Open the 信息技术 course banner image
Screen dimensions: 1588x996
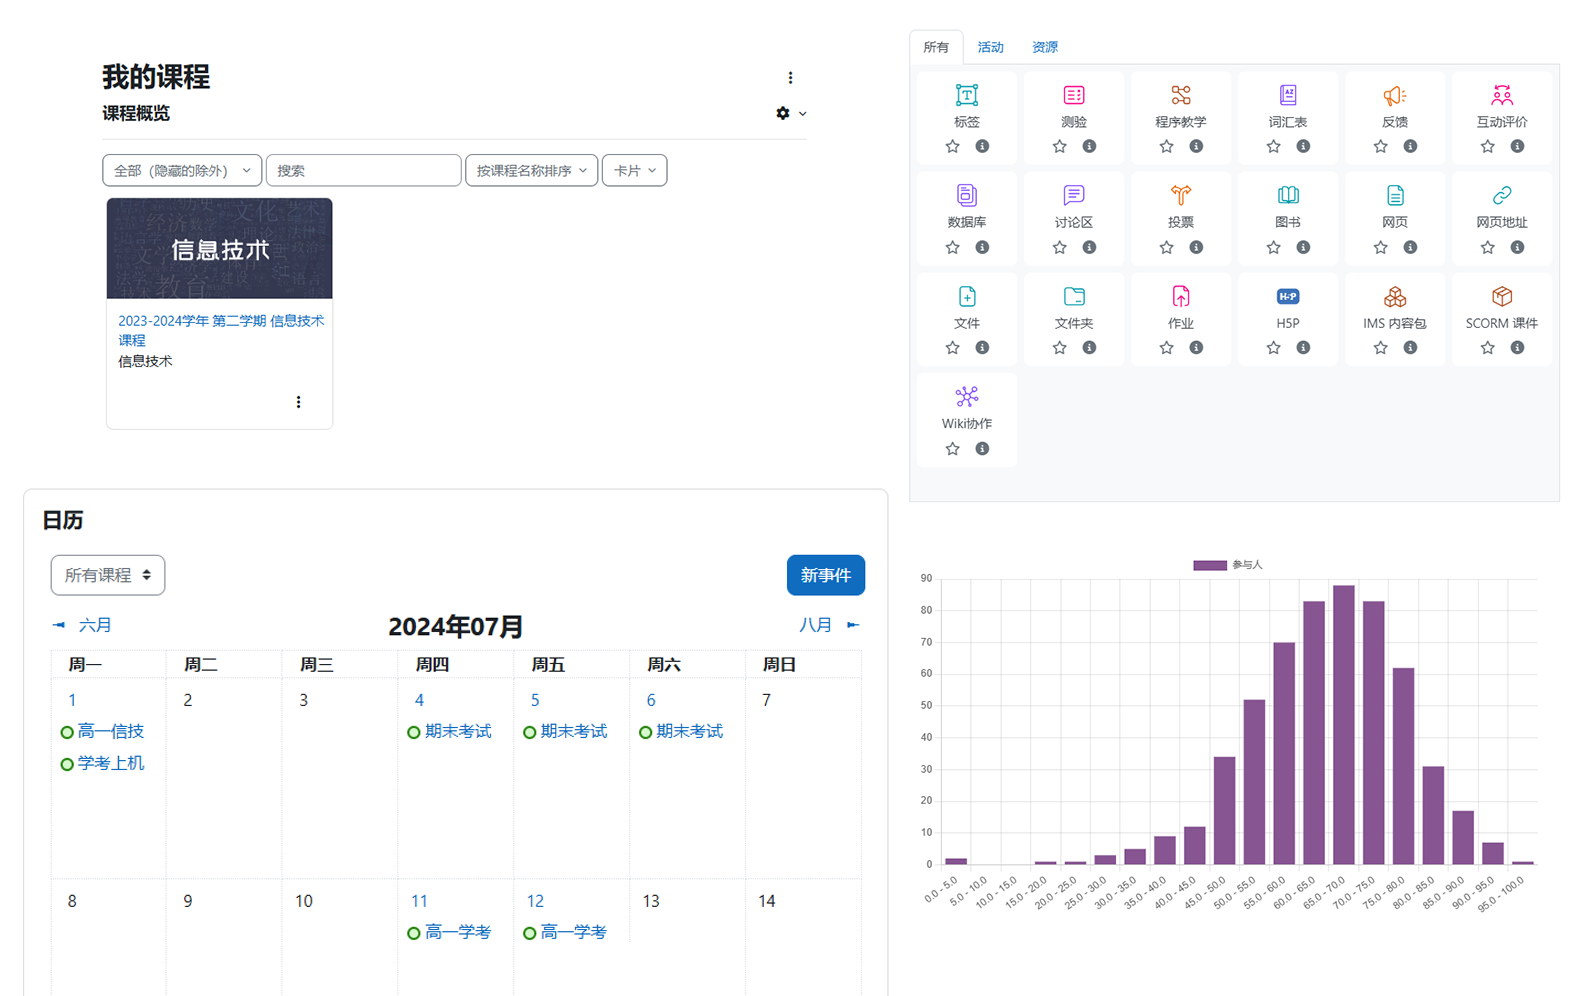pyautogui.click(x=219, y=248)
